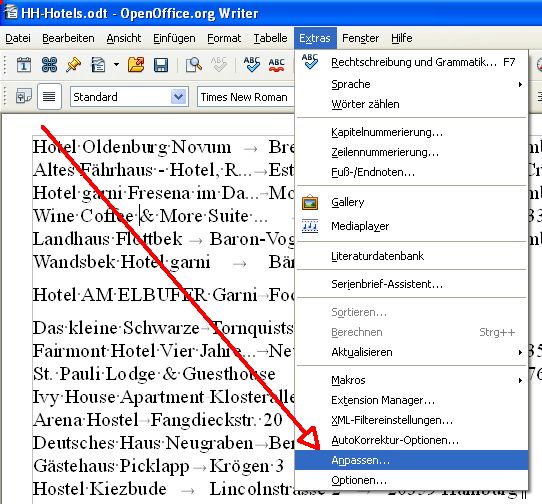Click text 'Landhaus Flottbek'
Viewport: 542px width, 504px height.
pos(108,239)
